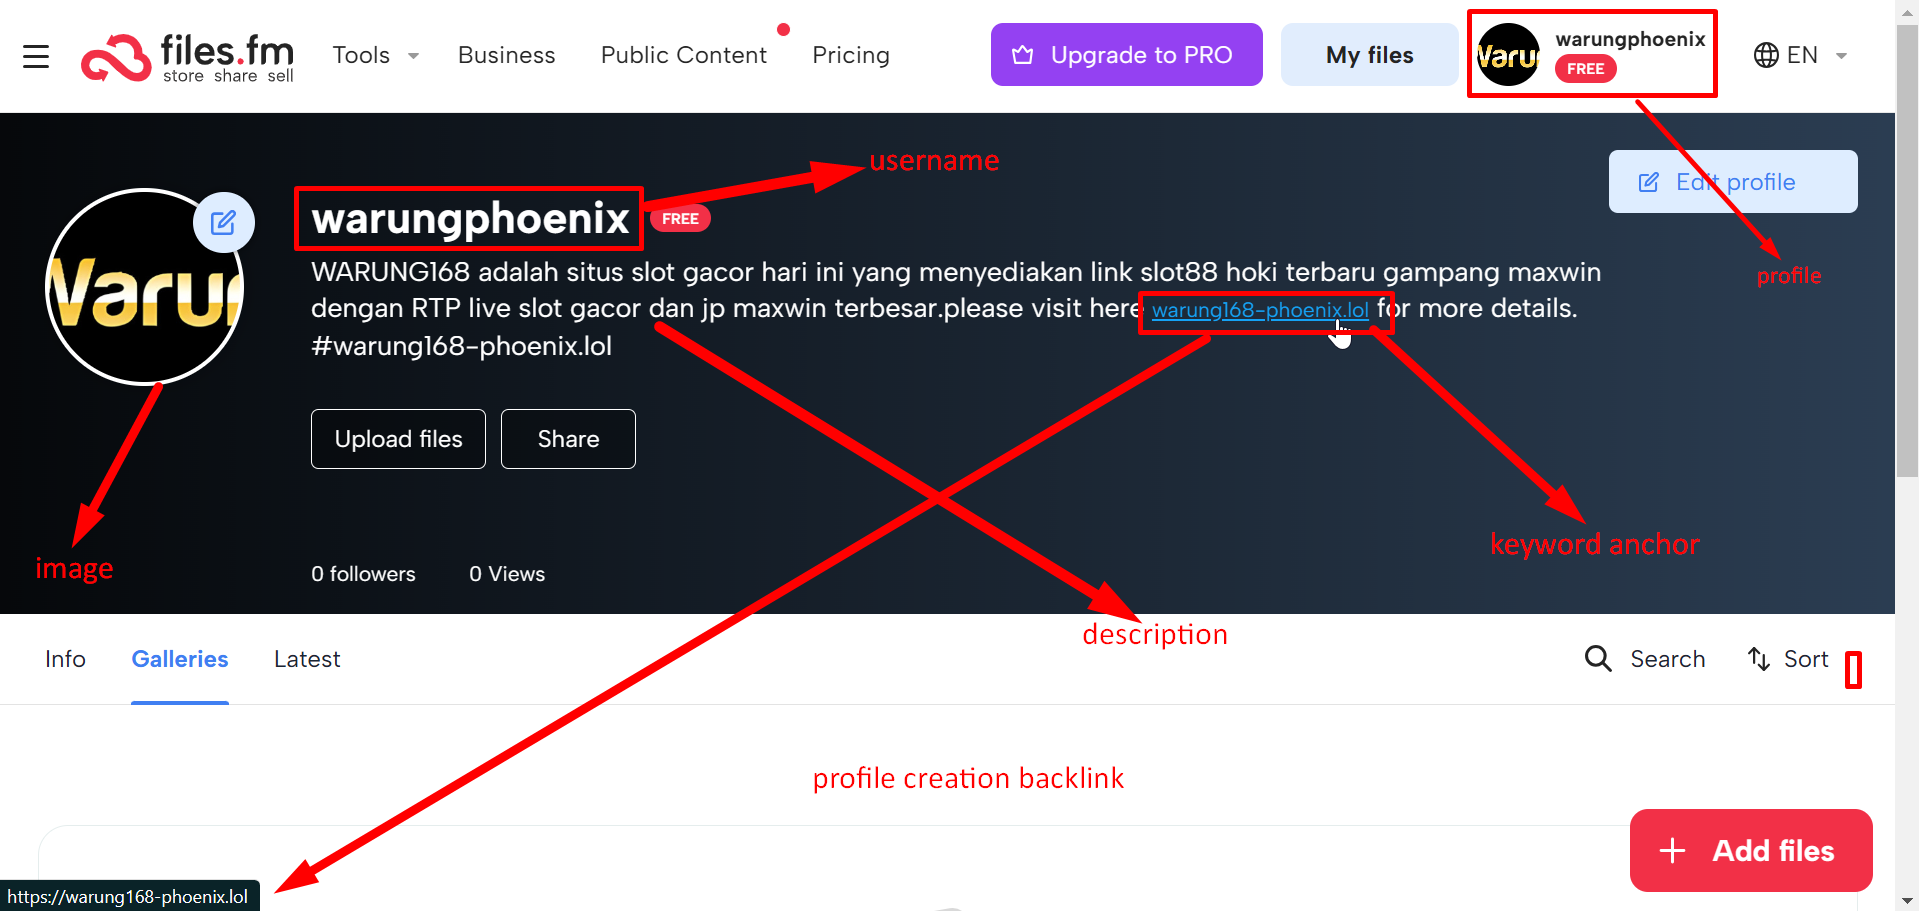Click the globe language icon
Viewport: 1919px width, 911px height.
(1766, 55)
